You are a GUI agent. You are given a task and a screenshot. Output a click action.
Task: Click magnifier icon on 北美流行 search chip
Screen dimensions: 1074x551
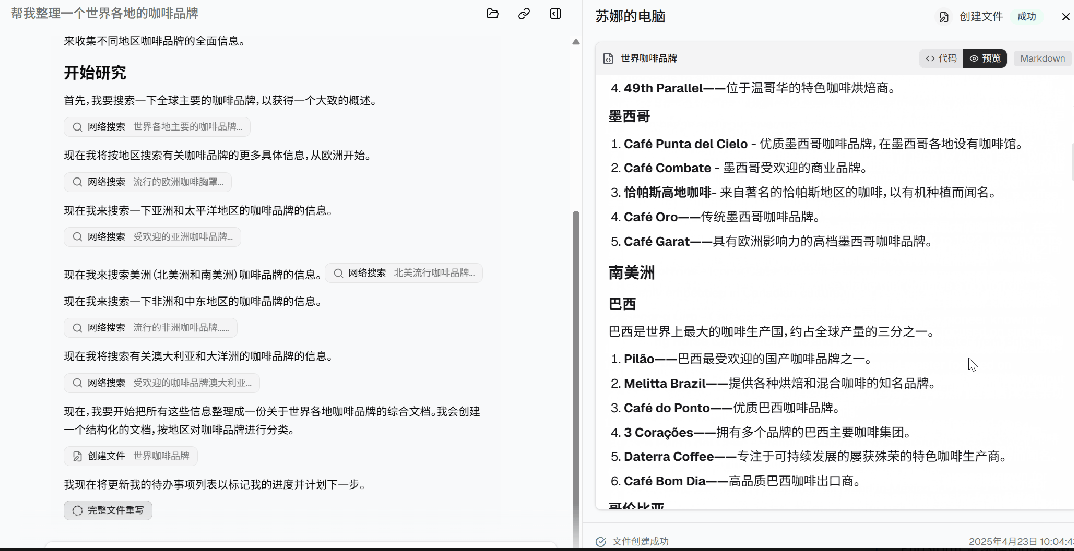click(x=338, y=273)
